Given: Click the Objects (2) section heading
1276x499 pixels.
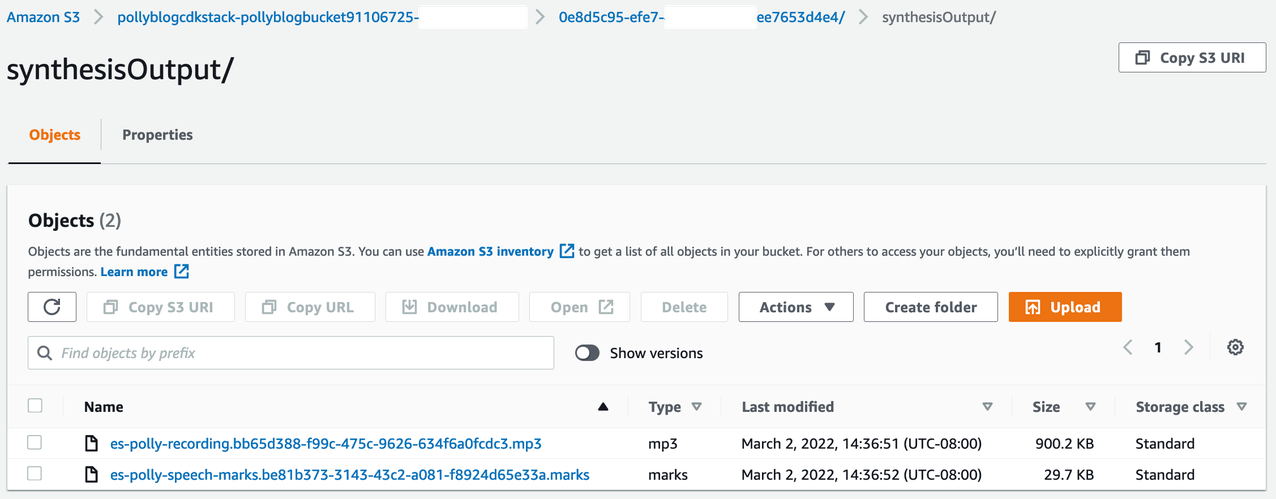Looking at the screenshot, I should 75,220.
